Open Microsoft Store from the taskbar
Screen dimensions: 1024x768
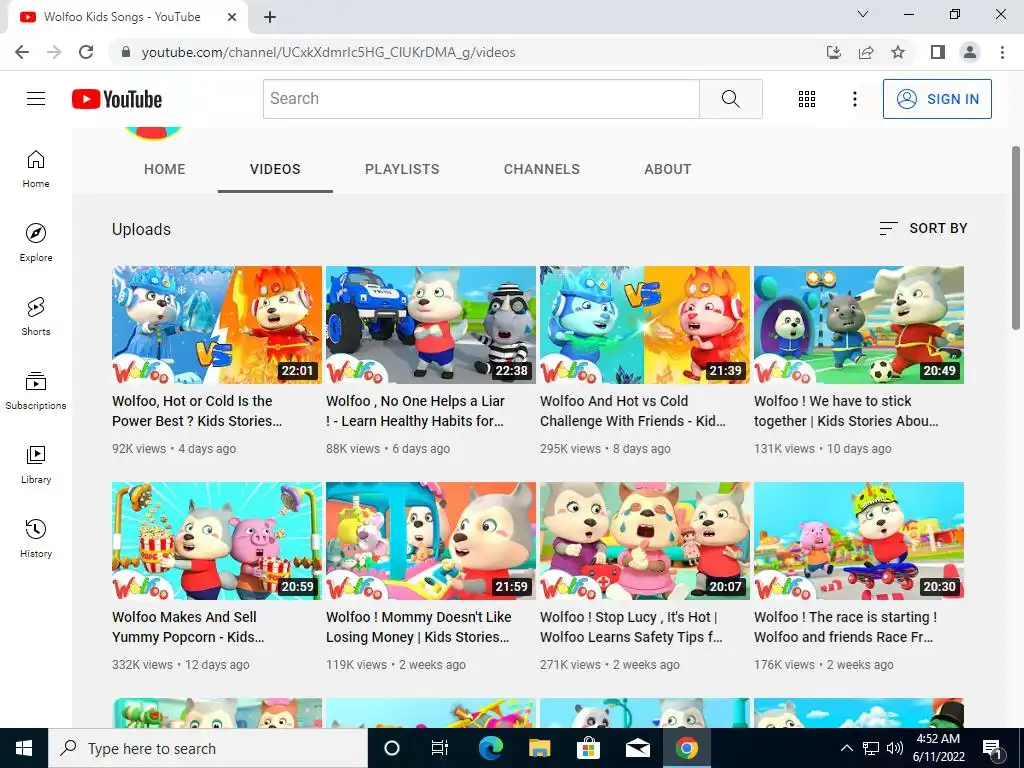click(588, 748)
